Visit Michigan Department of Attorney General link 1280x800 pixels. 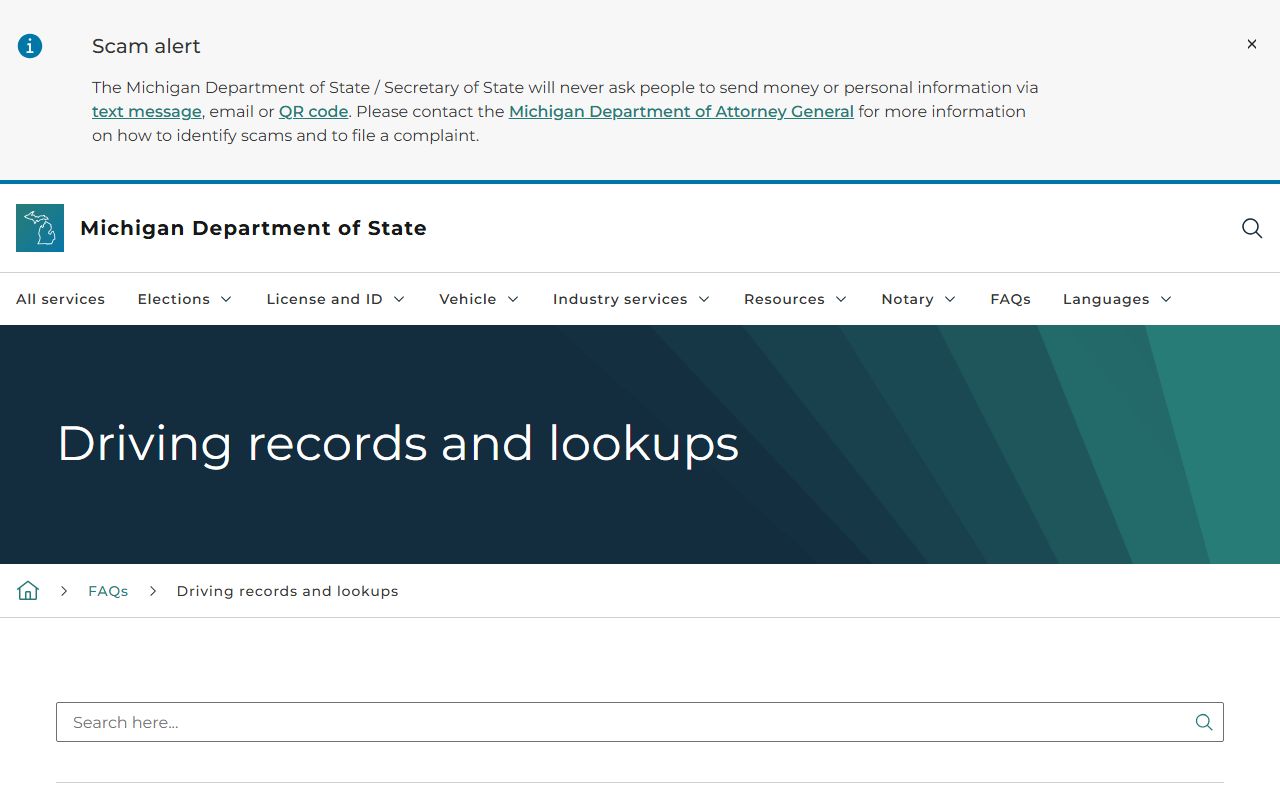(x=681, y=111)
